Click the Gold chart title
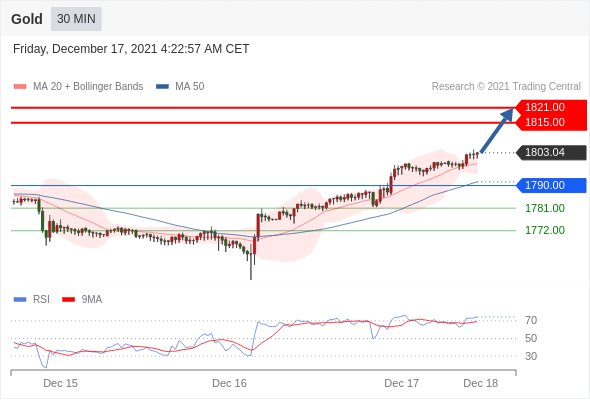Image resolution: width=590 pixels, height=400 pixels. [27, 19]
